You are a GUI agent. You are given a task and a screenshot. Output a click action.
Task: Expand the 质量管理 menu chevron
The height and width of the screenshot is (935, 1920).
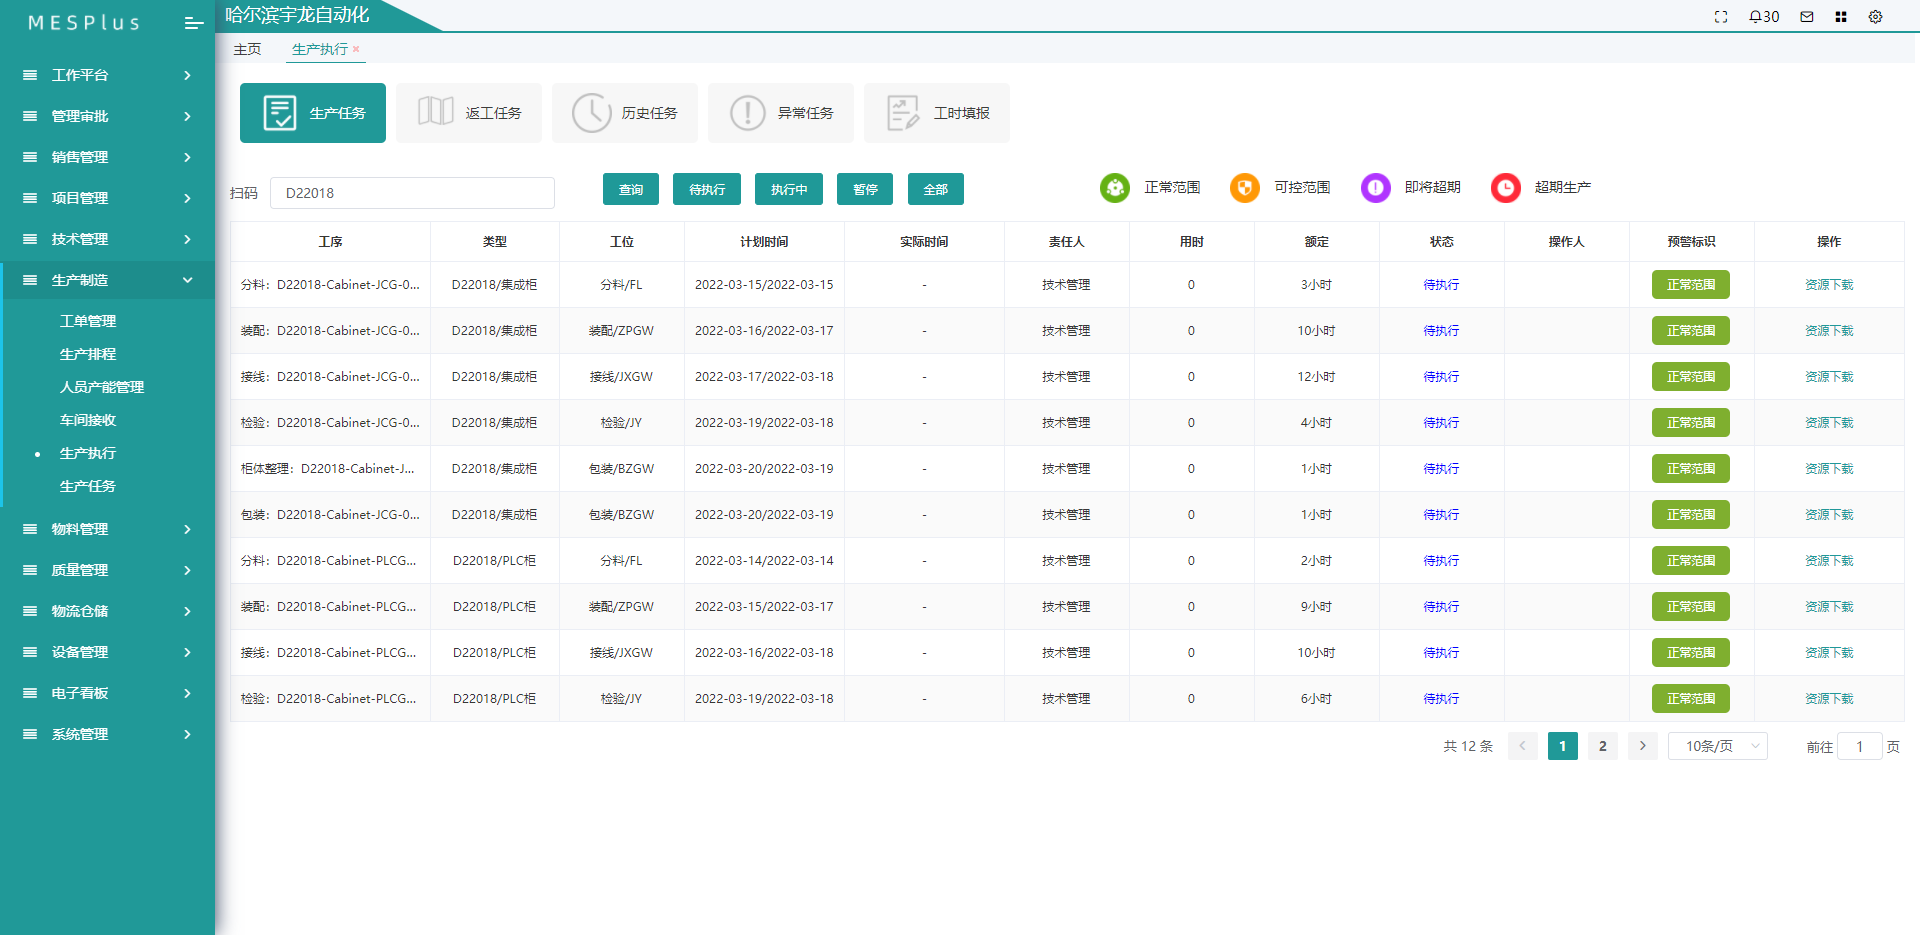[187, 570]
